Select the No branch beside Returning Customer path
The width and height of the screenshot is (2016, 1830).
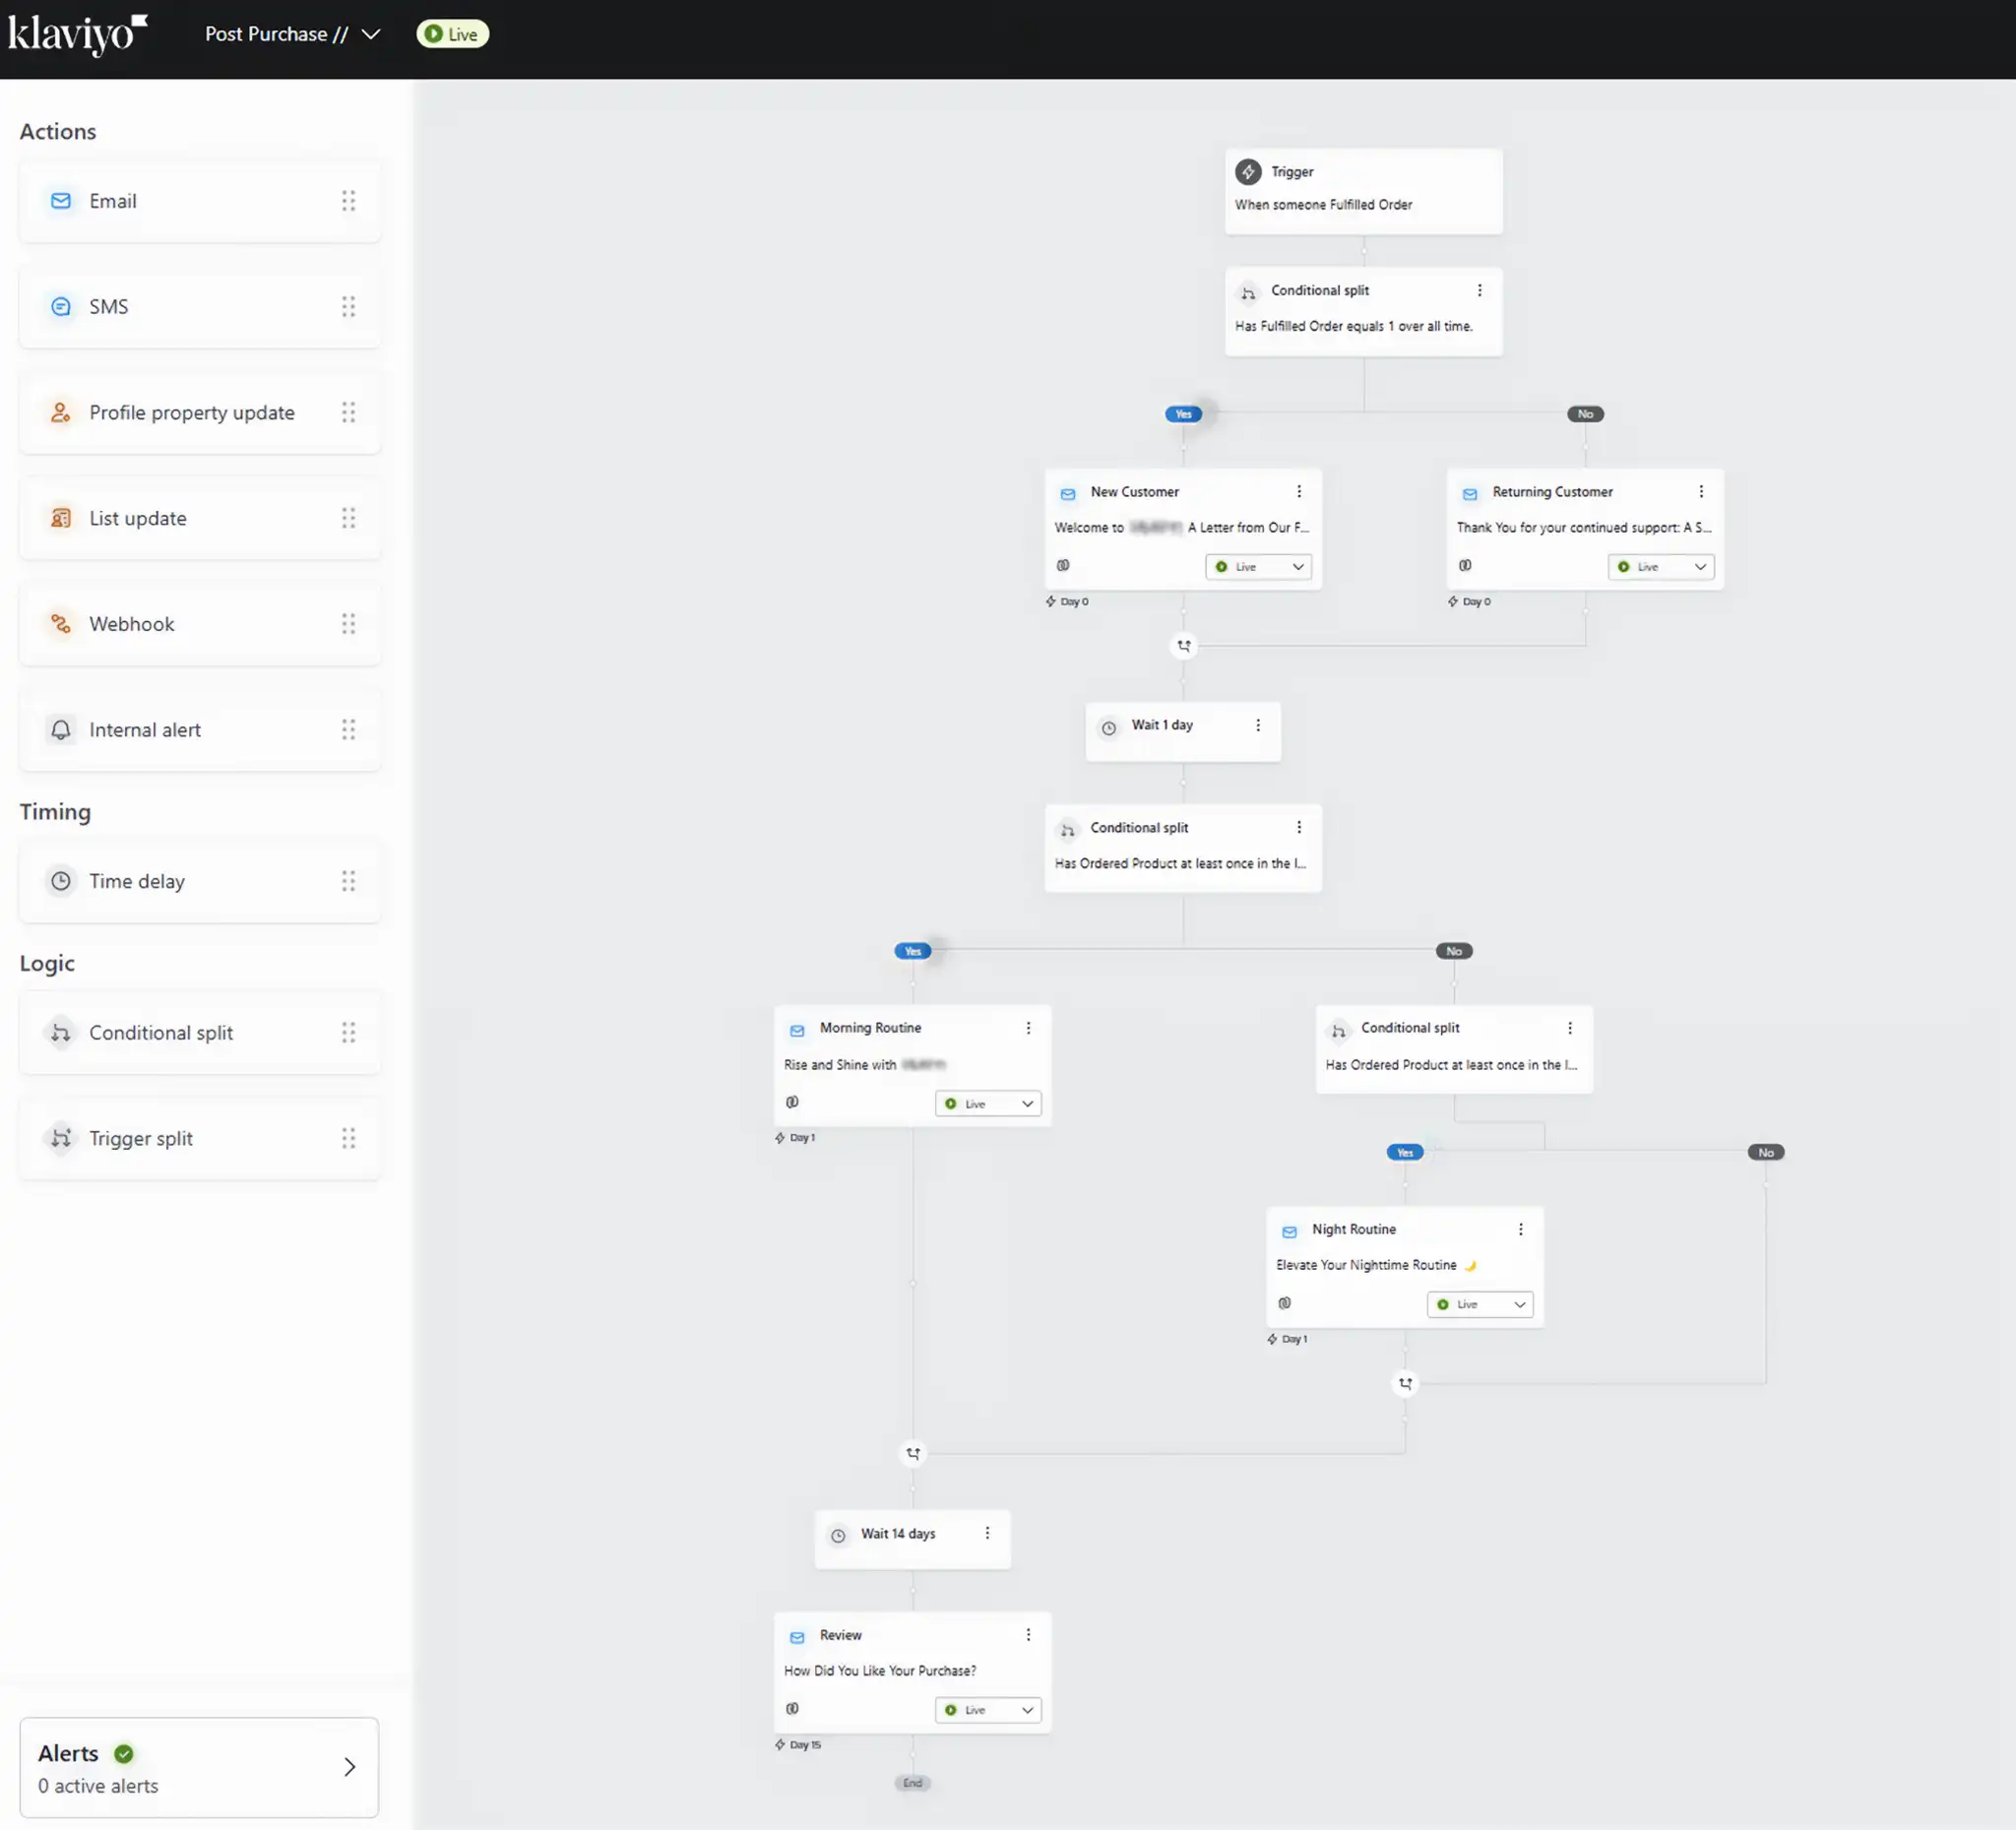[x=1585, y=414]
